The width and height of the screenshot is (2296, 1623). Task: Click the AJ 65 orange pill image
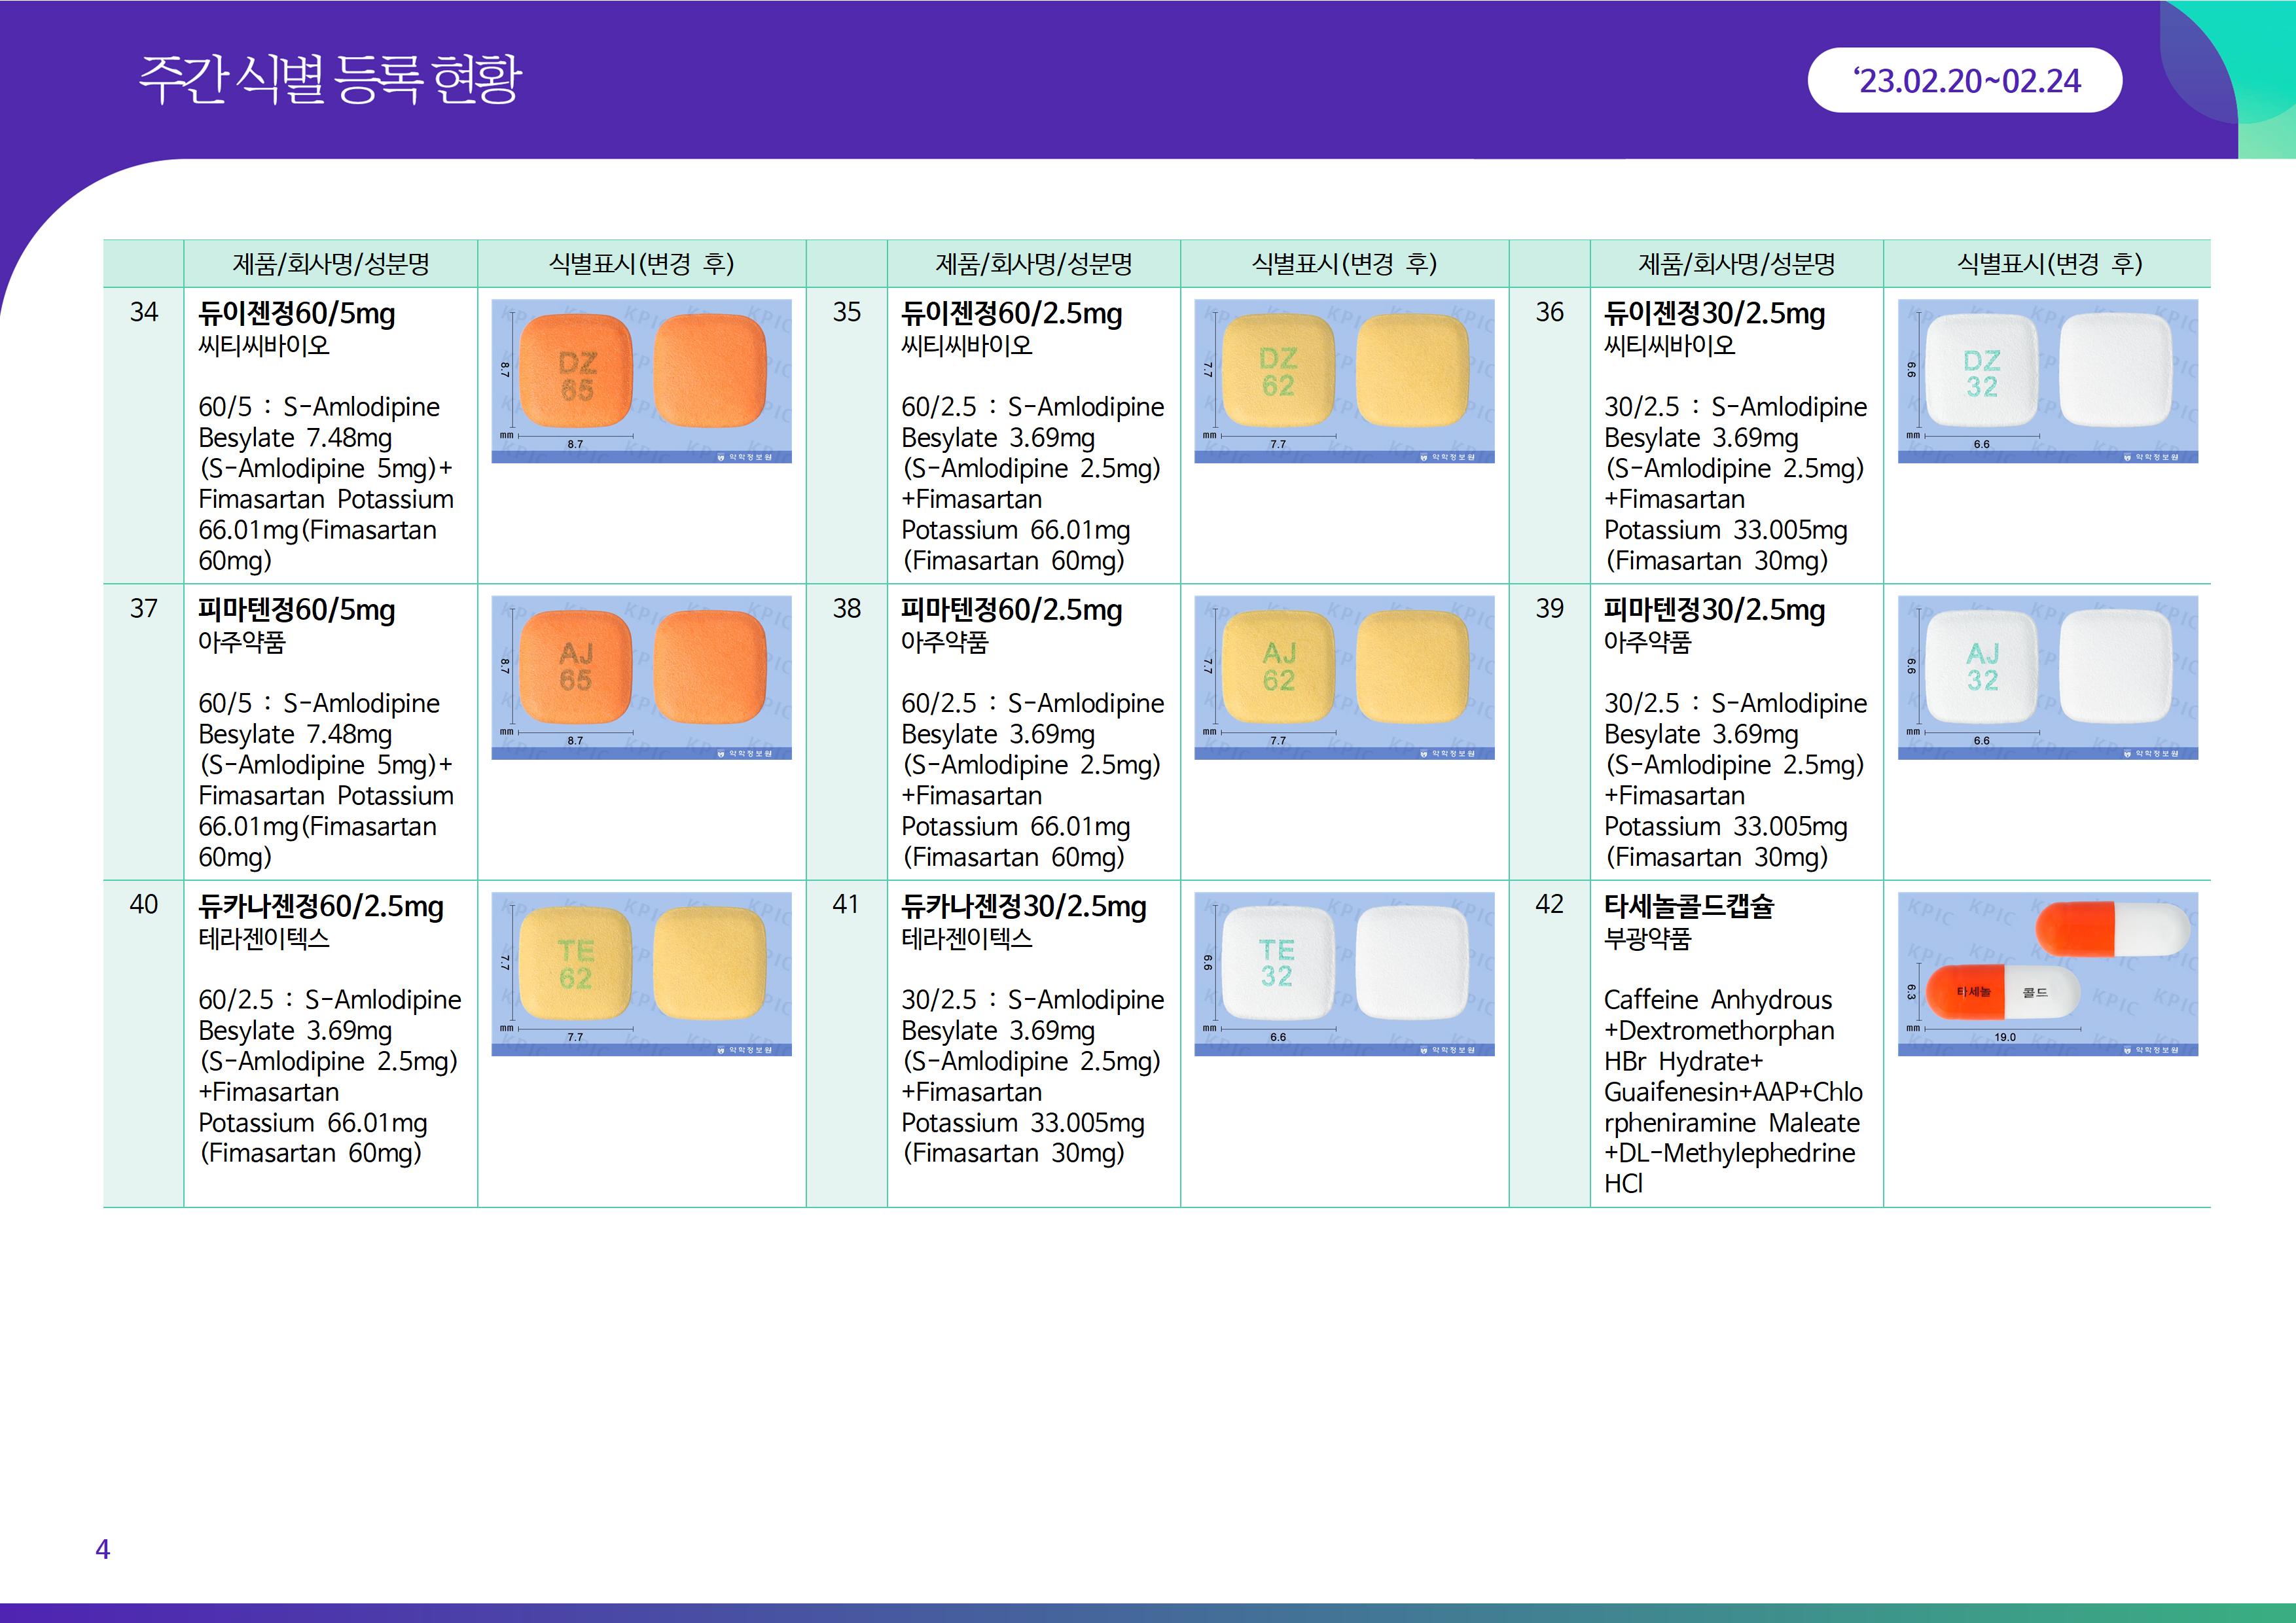[x=641, y=677]
